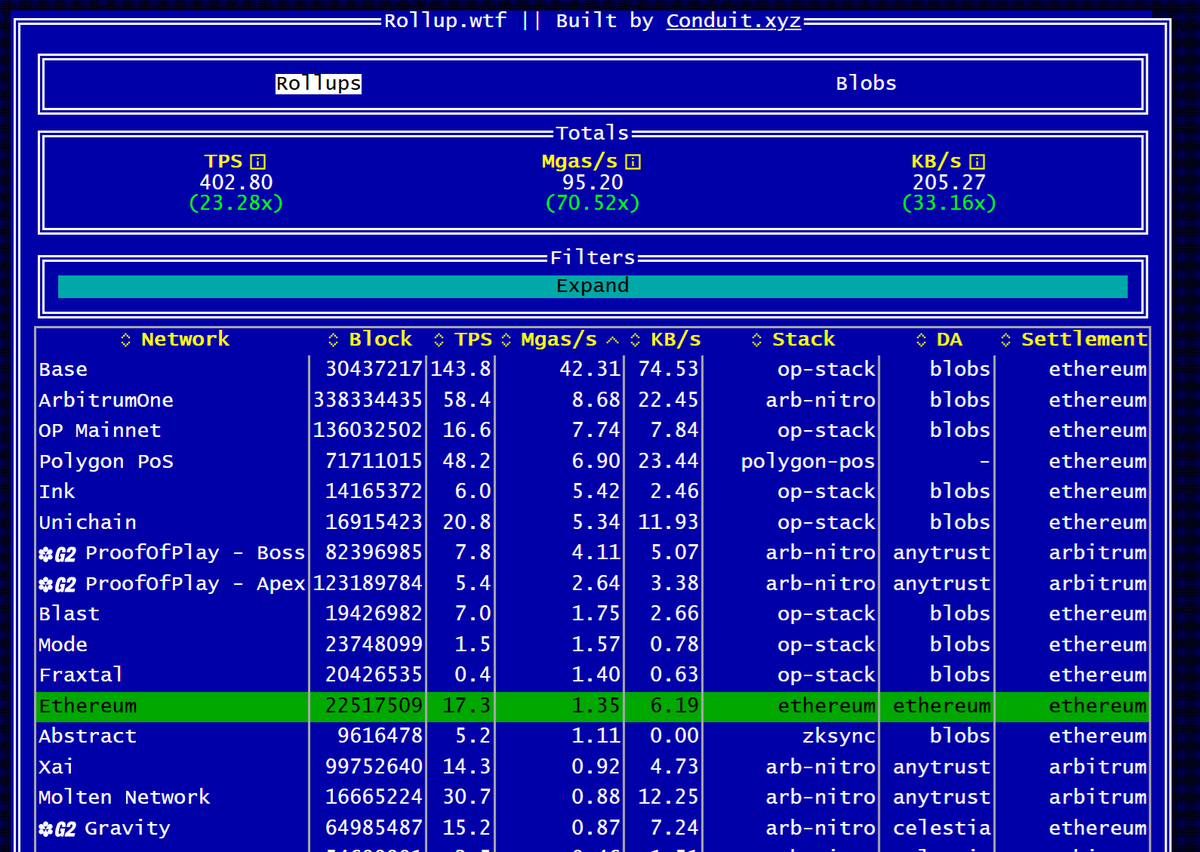Click Unichain KB/s value 11.93
Screen dimensions: 1200x852
coord(668,523)
